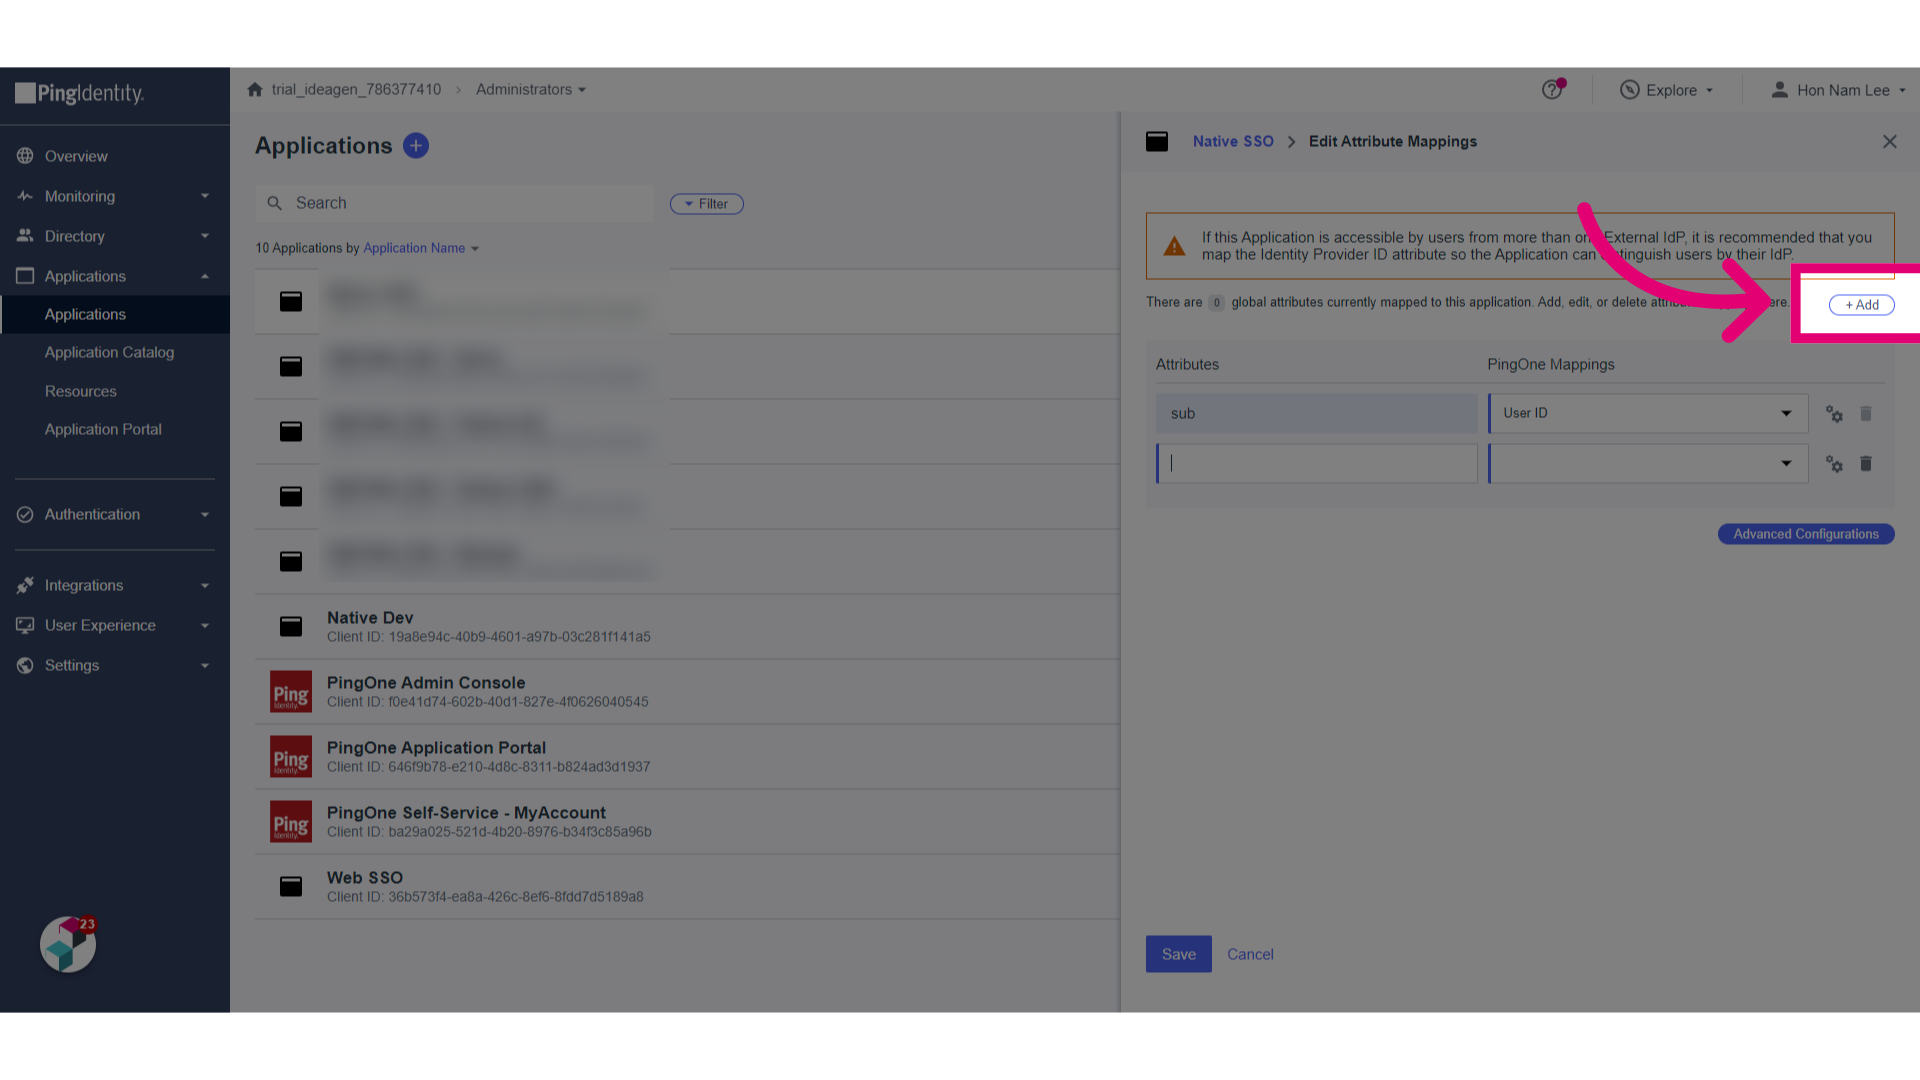Click the trash icon in sub row
Viewport: 1920px width, 1080px height.
[1866, 414]
